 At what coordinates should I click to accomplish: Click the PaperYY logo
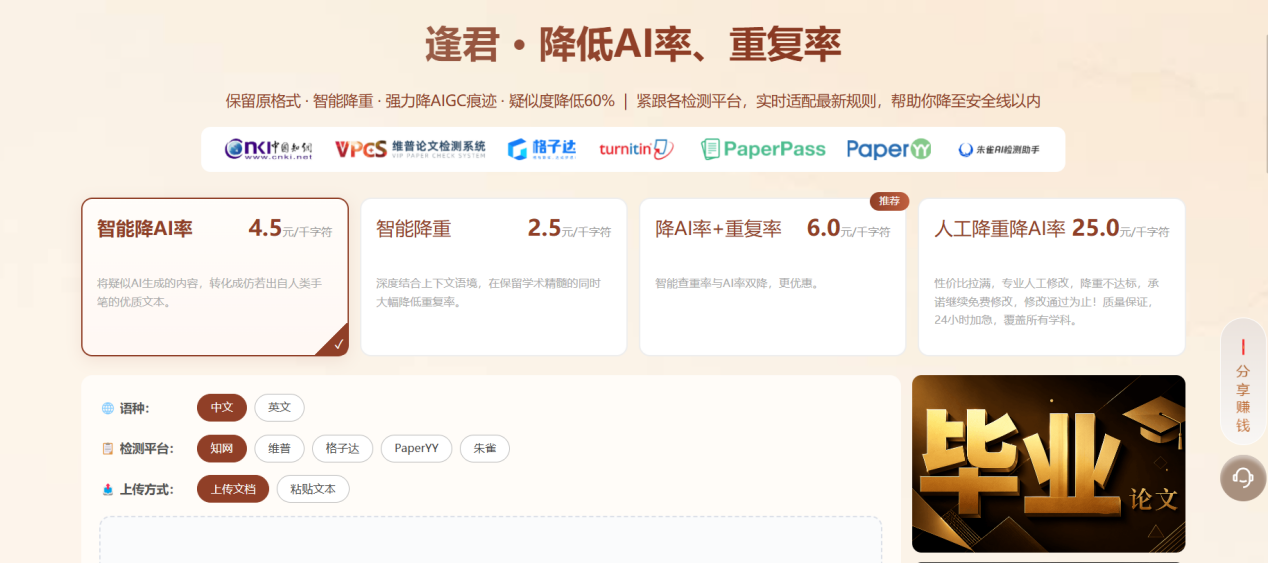(x=889, y=149)
